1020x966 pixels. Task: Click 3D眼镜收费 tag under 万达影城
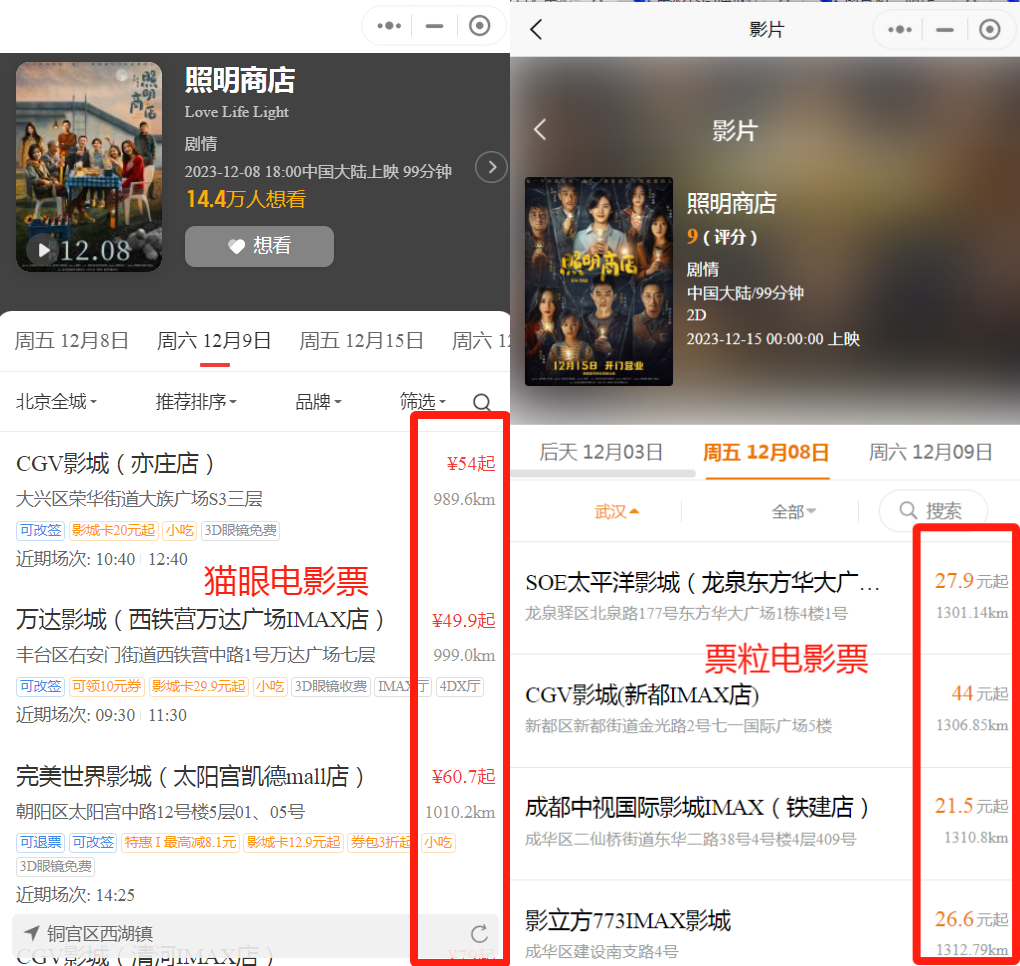pos(330,686)
